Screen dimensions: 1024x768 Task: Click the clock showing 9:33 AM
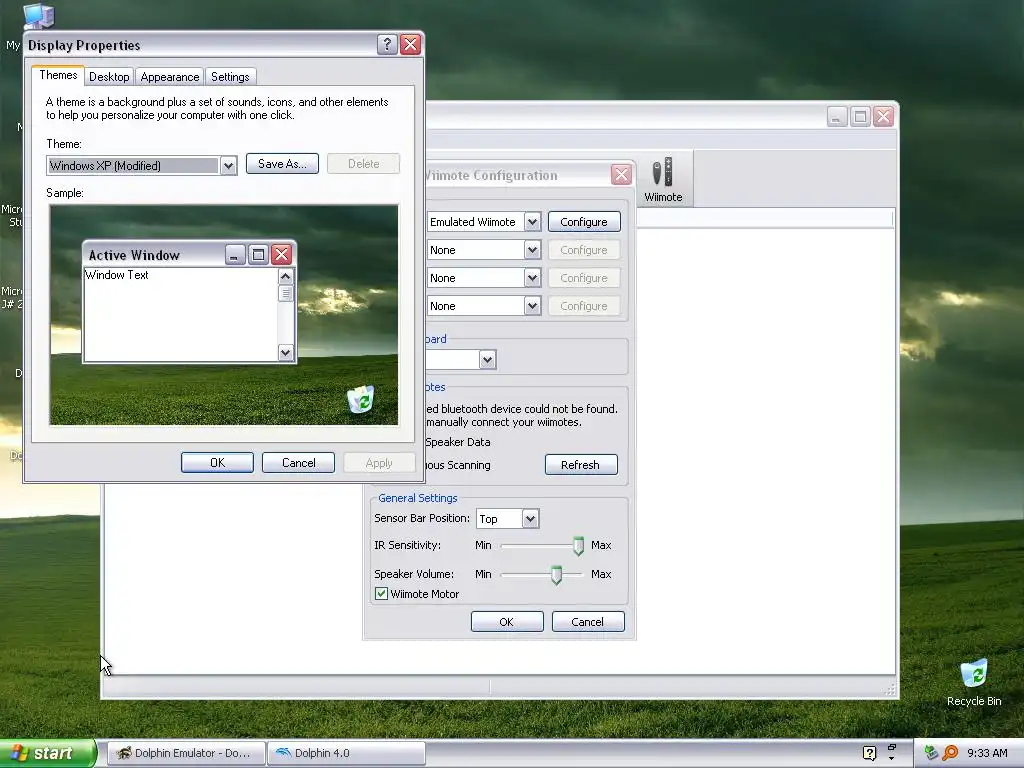(x=987, y=753)
